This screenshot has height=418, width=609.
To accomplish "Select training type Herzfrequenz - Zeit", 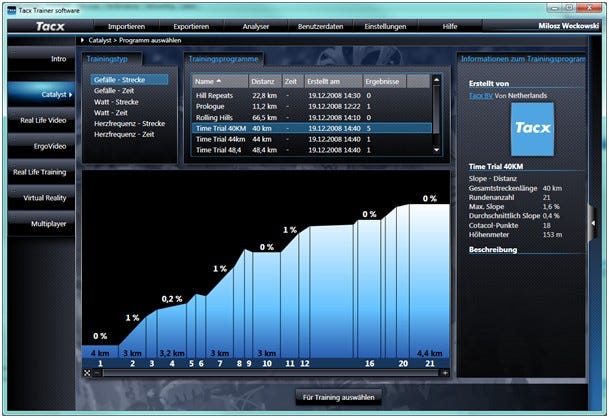I will tap(124, 134).
